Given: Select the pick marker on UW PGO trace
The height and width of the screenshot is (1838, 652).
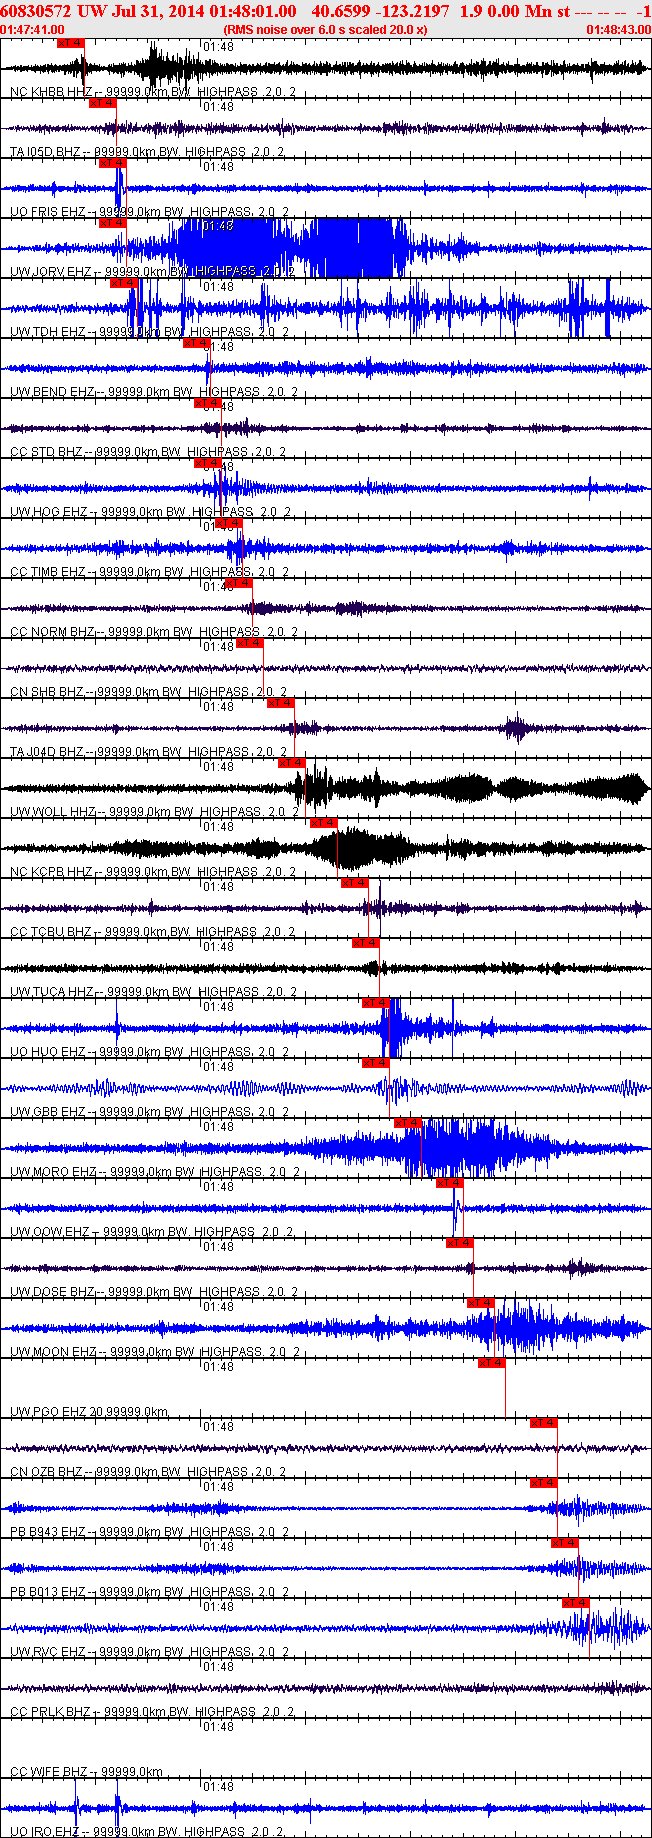Looking at the screenshot, I should point(491,1363).
